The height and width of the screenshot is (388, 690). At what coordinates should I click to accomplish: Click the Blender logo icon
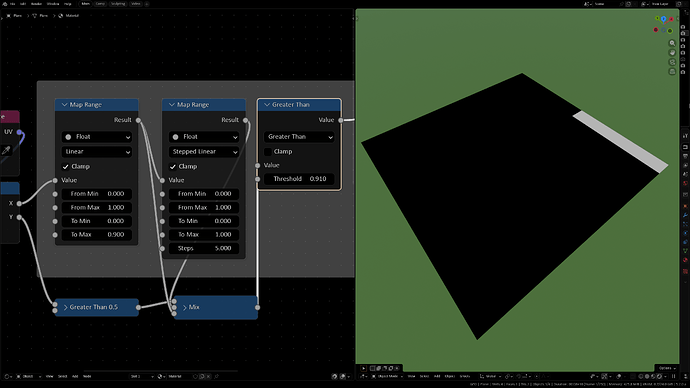pos(5,4)
